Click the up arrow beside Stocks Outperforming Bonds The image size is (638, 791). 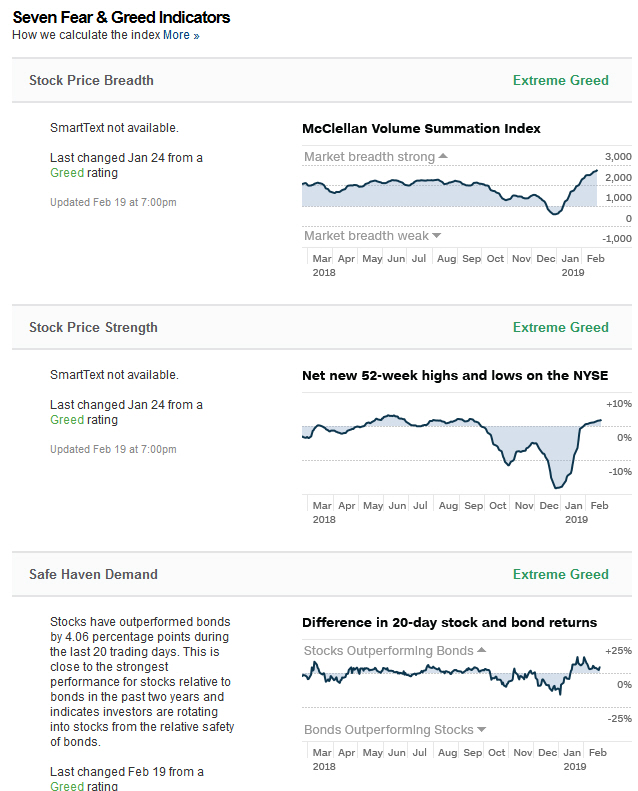pos(482,650)
